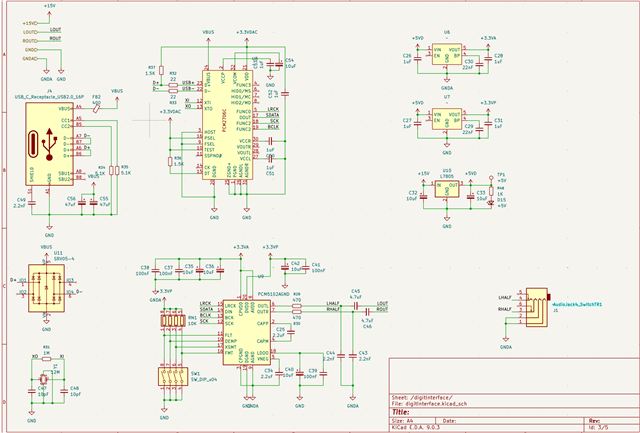This screenshot has height=433, width=640.
Task: Select the R35 5.1K resistor
Action: click(118, 170)
